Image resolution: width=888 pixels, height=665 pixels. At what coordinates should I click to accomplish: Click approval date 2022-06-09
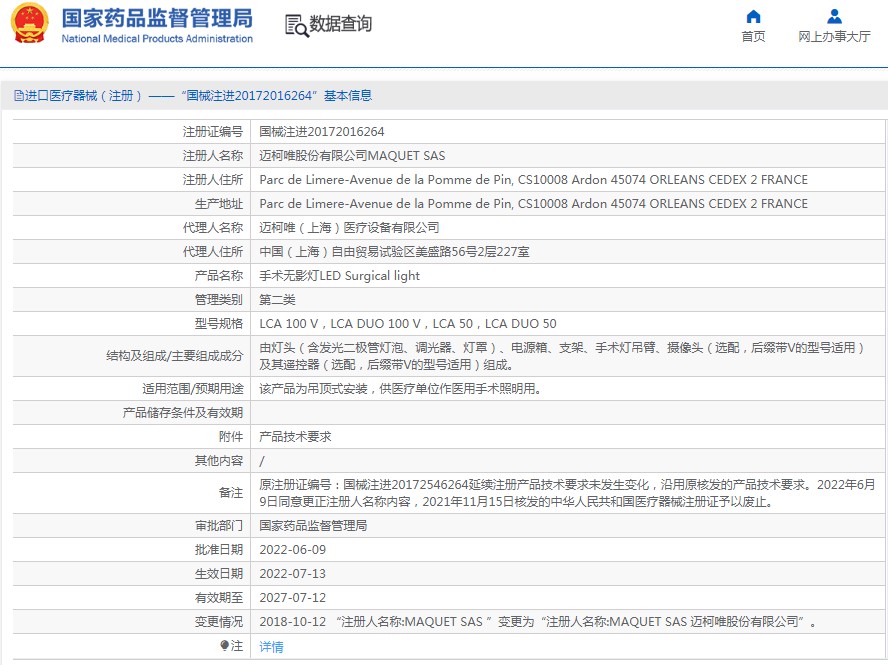point(293,549)
